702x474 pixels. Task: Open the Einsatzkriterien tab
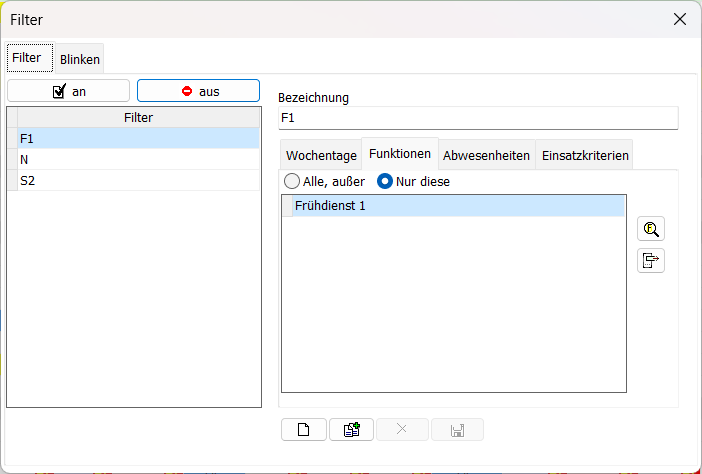point(585,155)
